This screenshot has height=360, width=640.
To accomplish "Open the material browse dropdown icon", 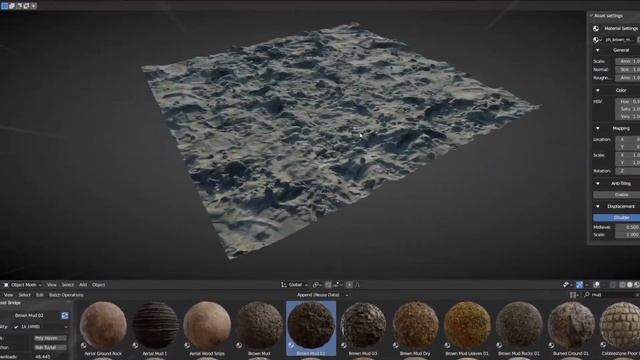I will click(597, 40).
